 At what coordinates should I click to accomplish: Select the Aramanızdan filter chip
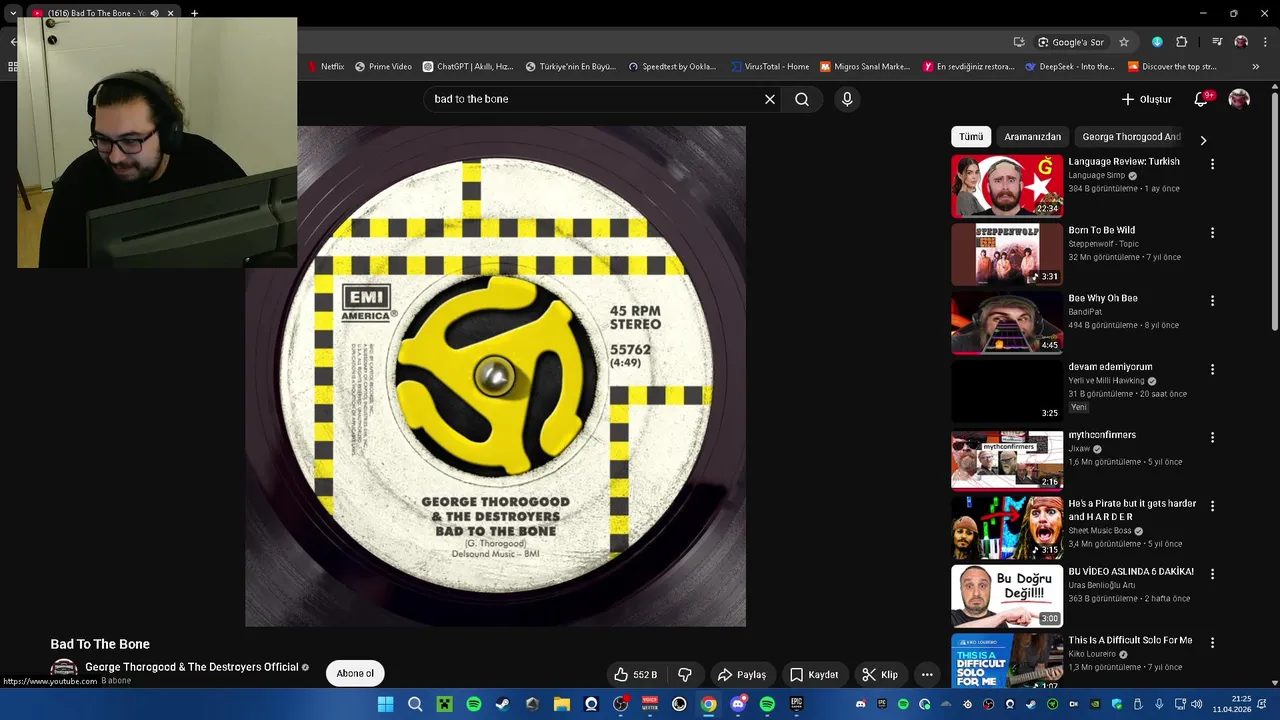(1033, 137)
